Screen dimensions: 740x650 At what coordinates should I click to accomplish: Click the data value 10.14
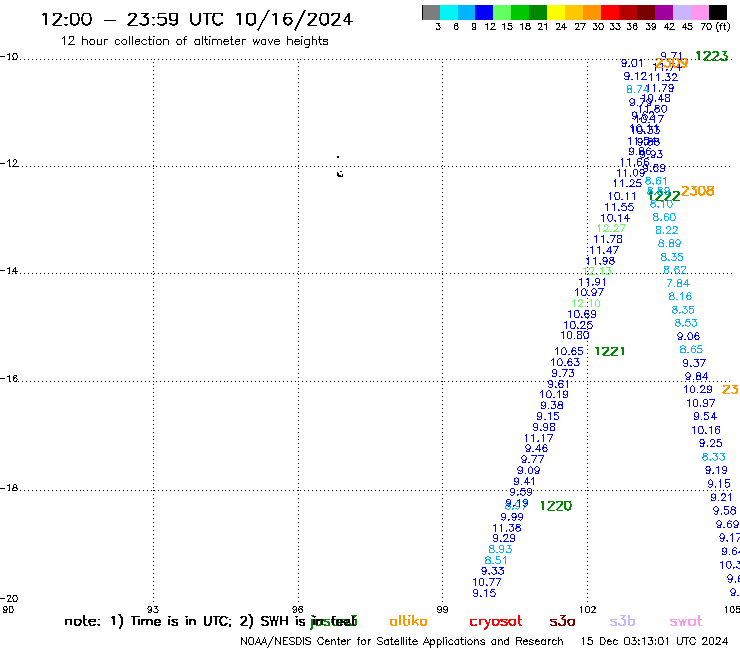coord(615,218)
